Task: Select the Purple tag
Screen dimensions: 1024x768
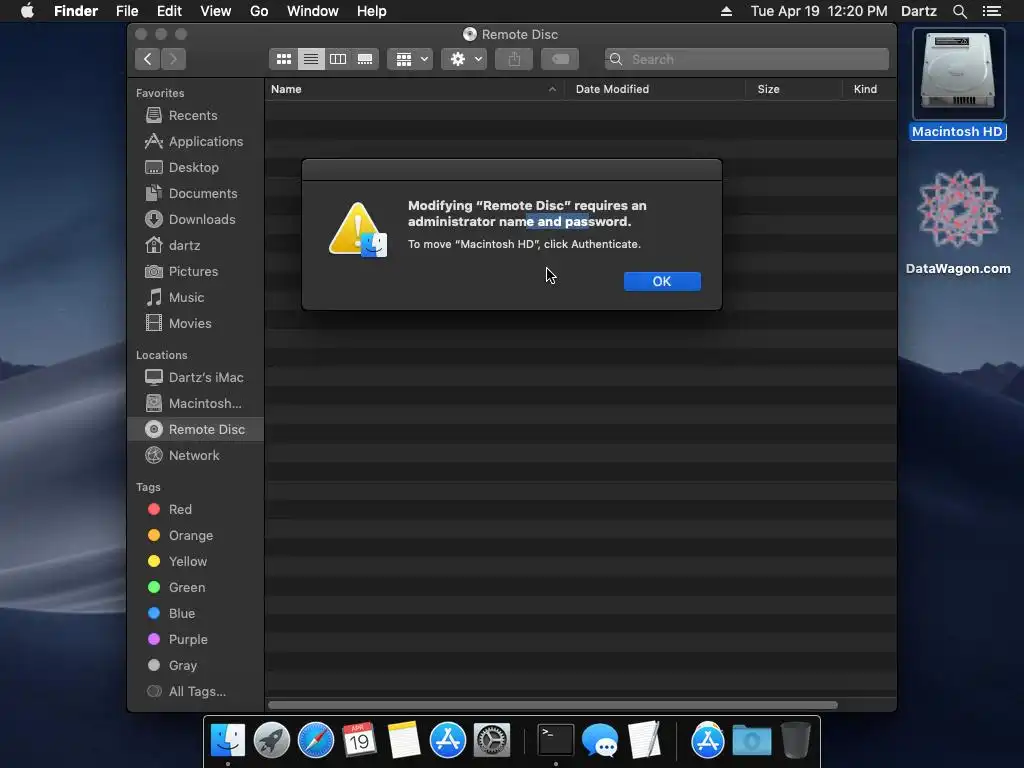Action: pos(196,640)
